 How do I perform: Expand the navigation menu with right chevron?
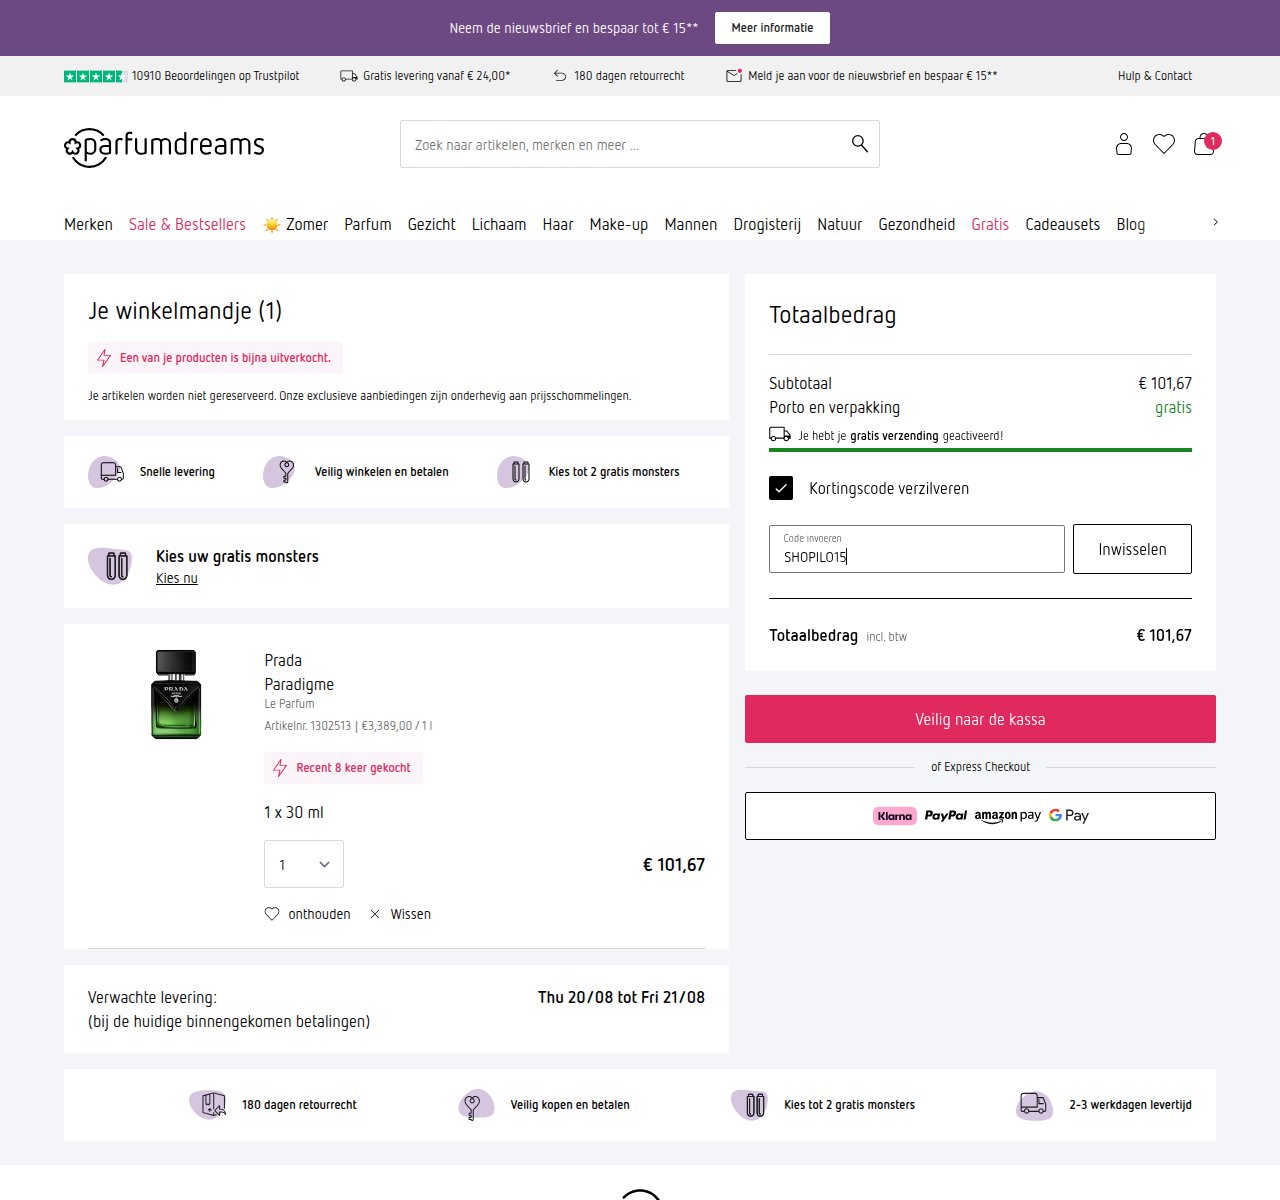click(x=1215, y=222)
